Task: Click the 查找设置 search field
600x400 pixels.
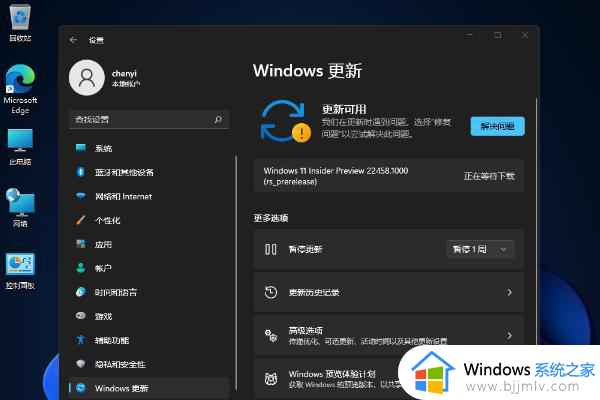Action: click(149, 119)
